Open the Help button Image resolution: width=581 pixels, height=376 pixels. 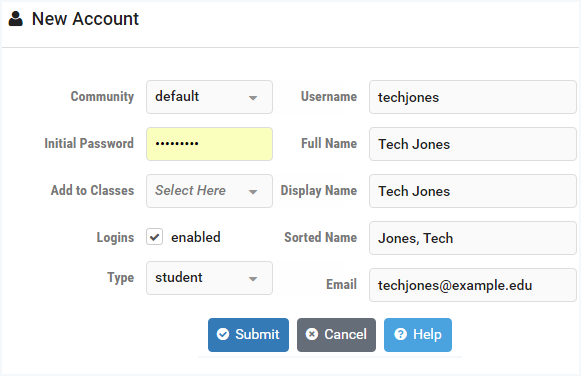(x=418, y=335)
